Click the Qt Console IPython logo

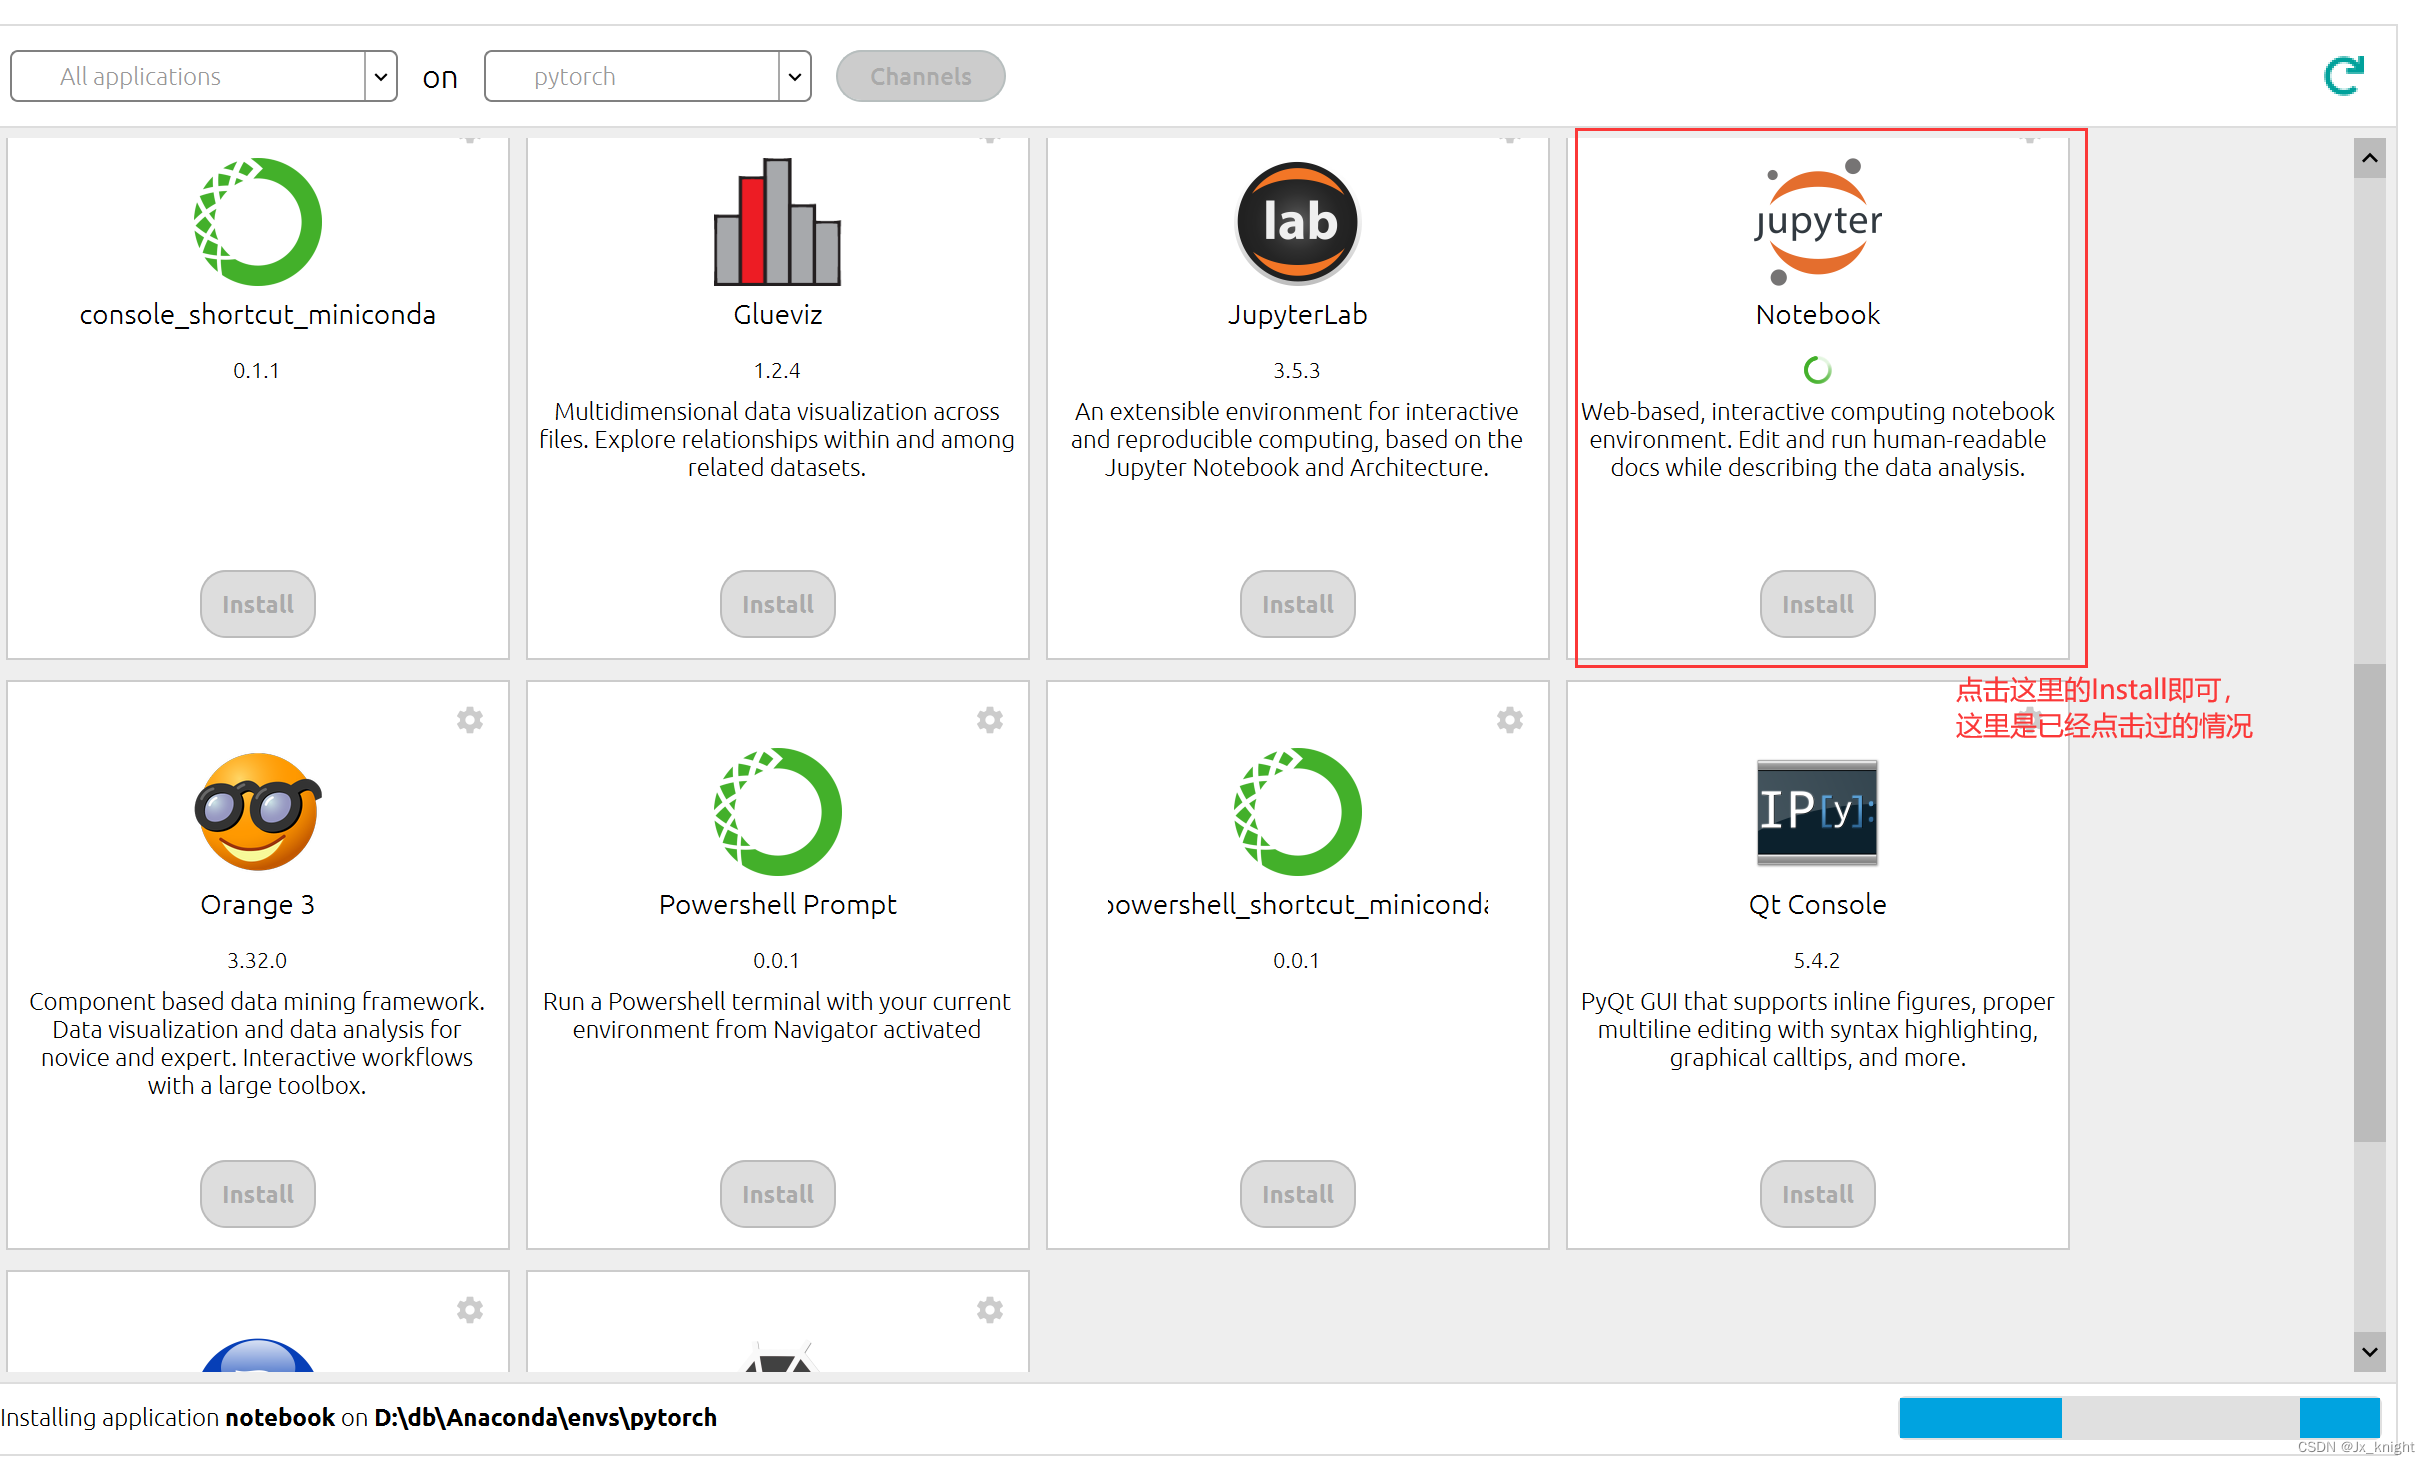click(1817, 812)
